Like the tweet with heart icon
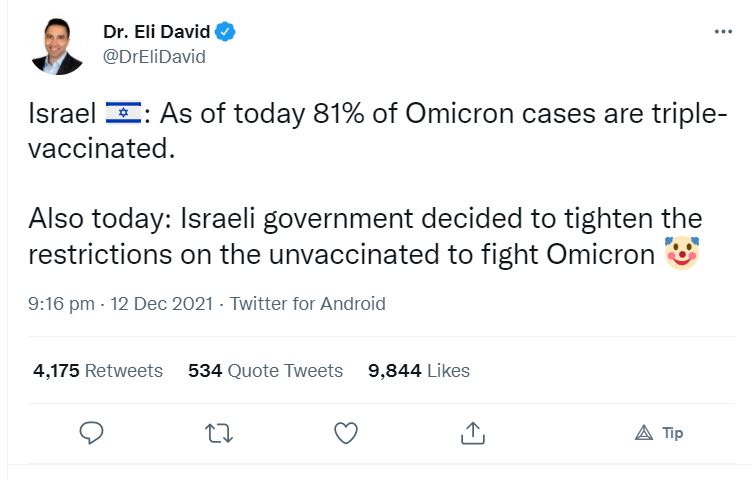This screenshot has width=752, height=480. (346, 433)
